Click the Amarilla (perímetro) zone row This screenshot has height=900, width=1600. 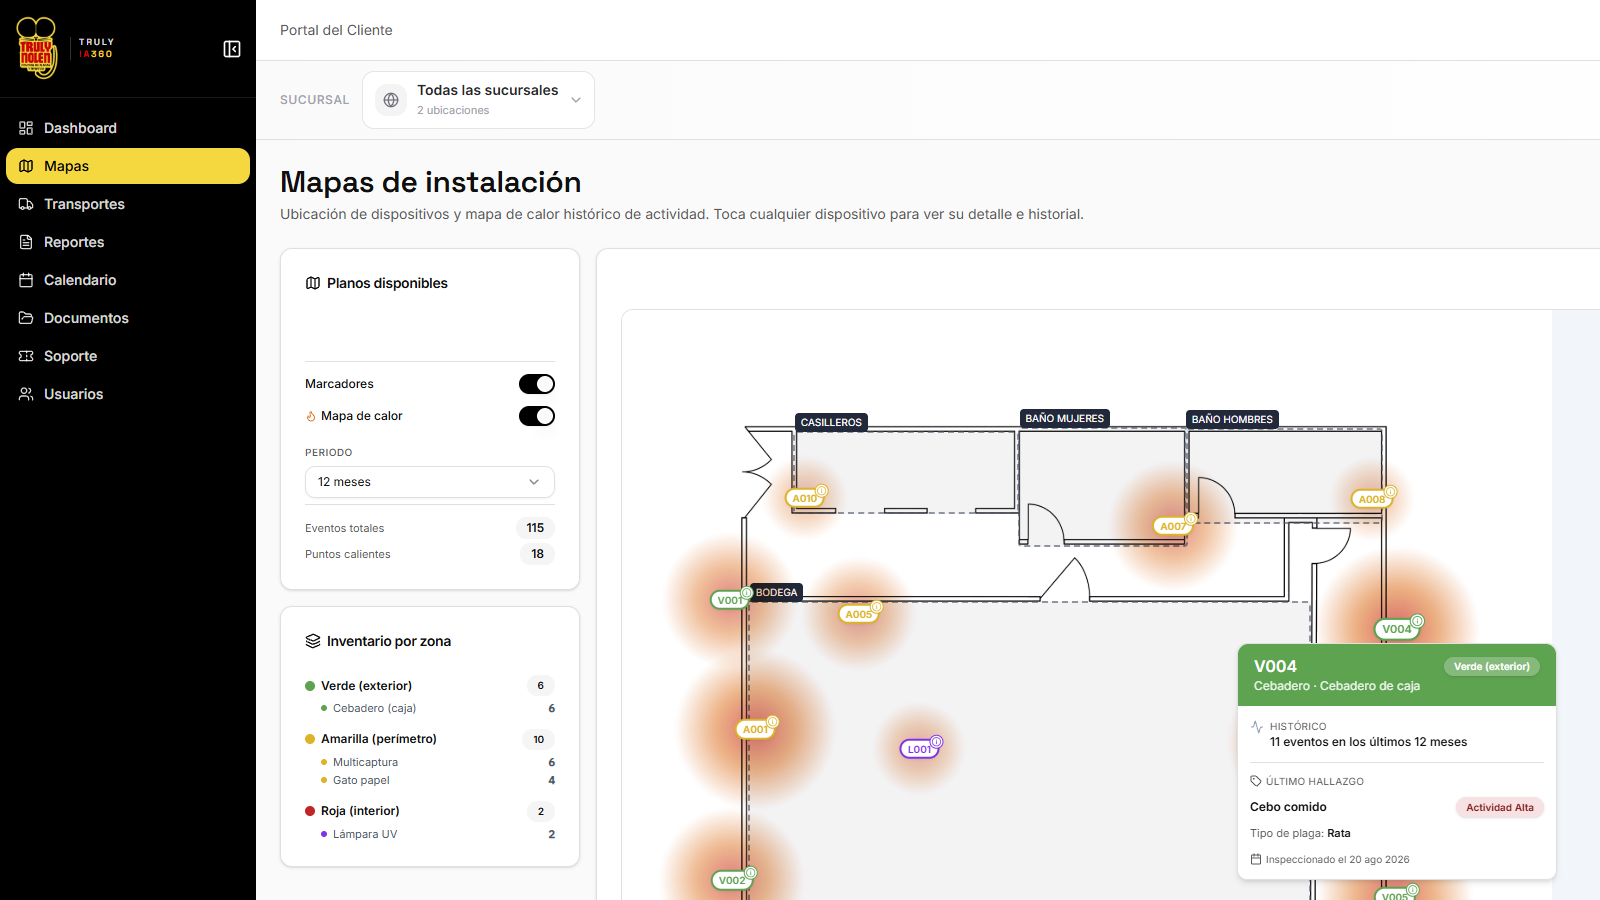[x=430, y=739]
